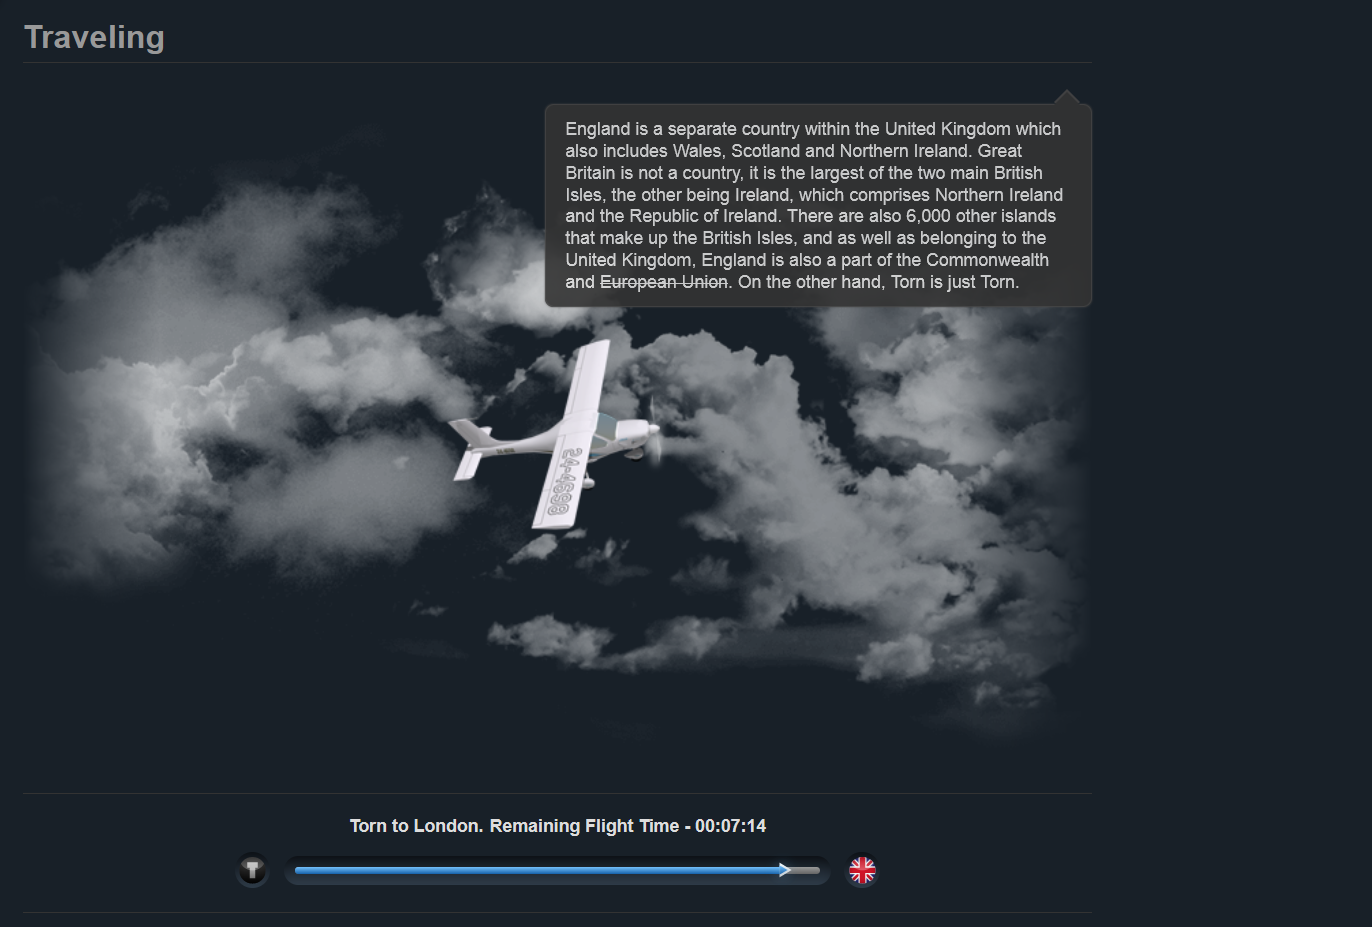This screenshot has height=927, width=1372.
Task: Click the Torn origin icon on flight bar
Action: tap(252, 870)
